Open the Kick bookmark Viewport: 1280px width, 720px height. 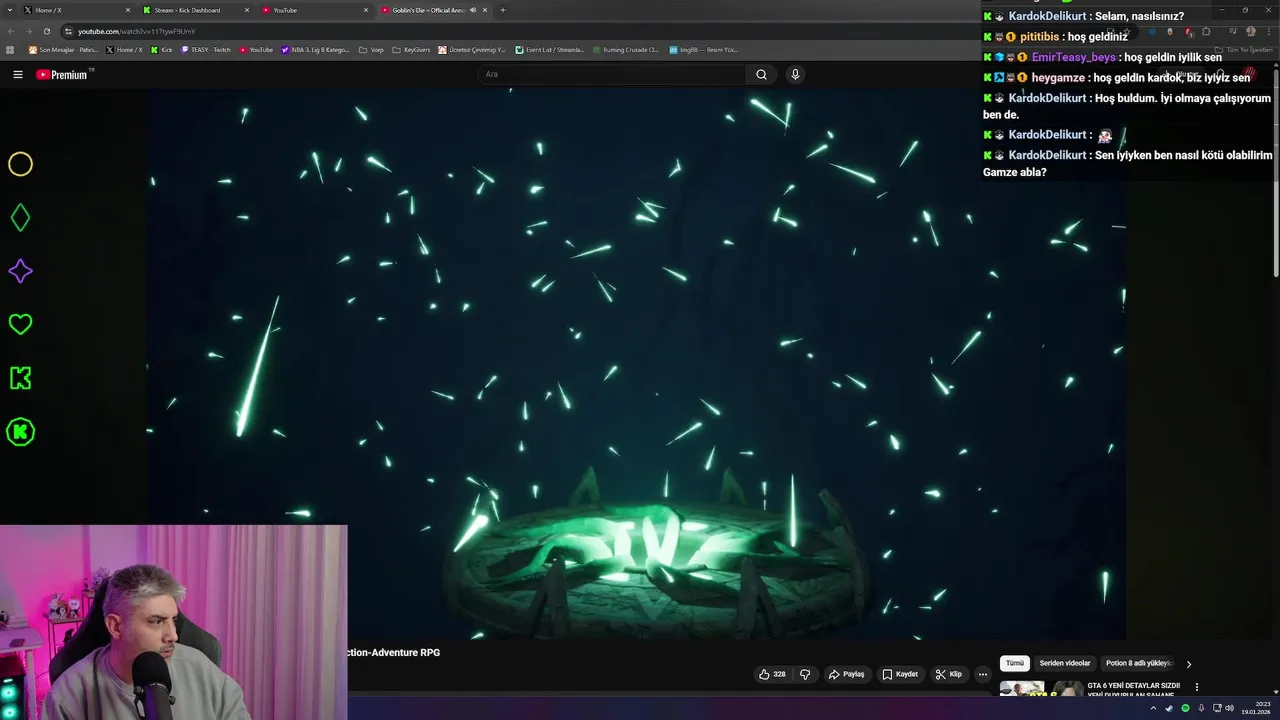pos(162,49)
